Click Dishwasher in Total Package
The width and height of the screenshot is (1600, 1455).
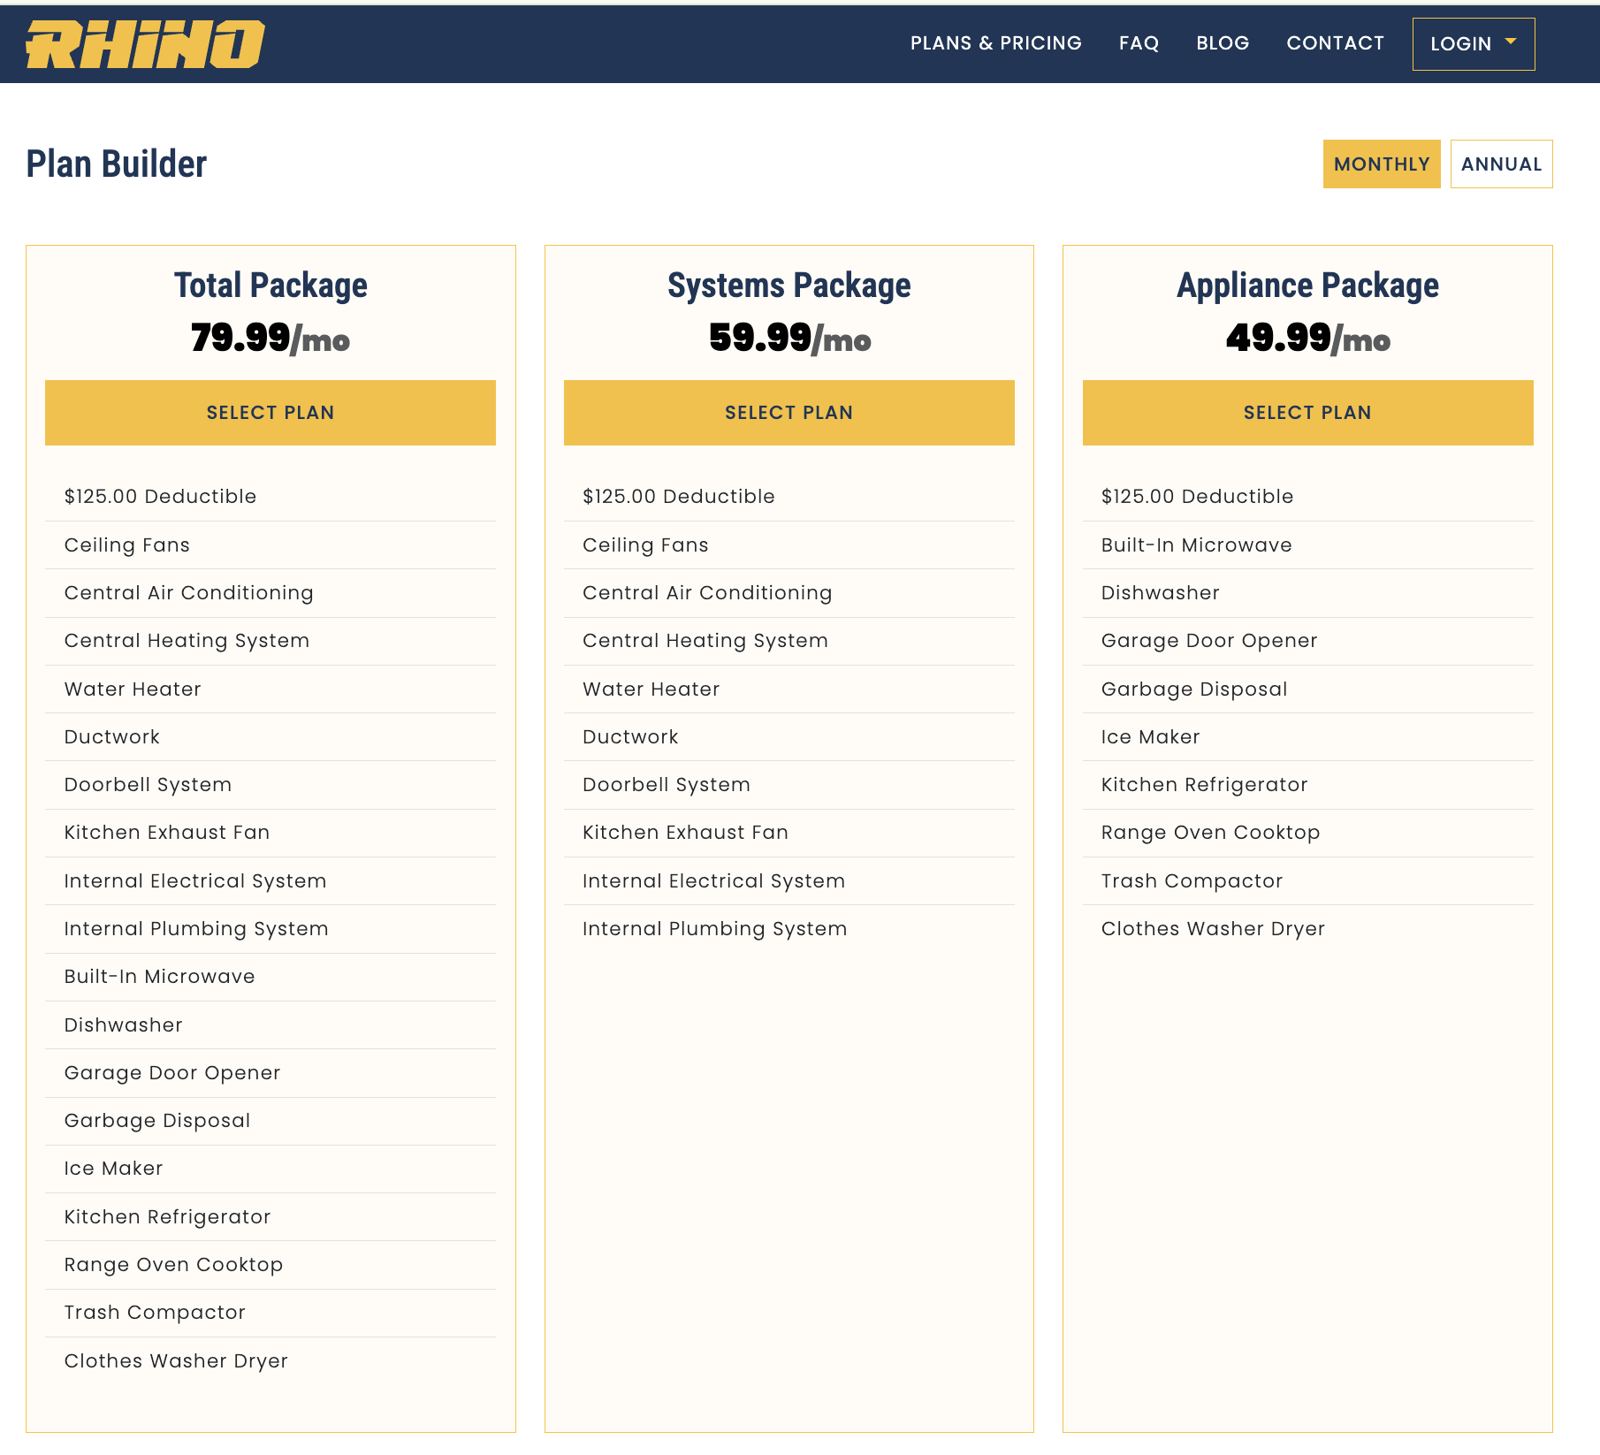[270, 1025]
